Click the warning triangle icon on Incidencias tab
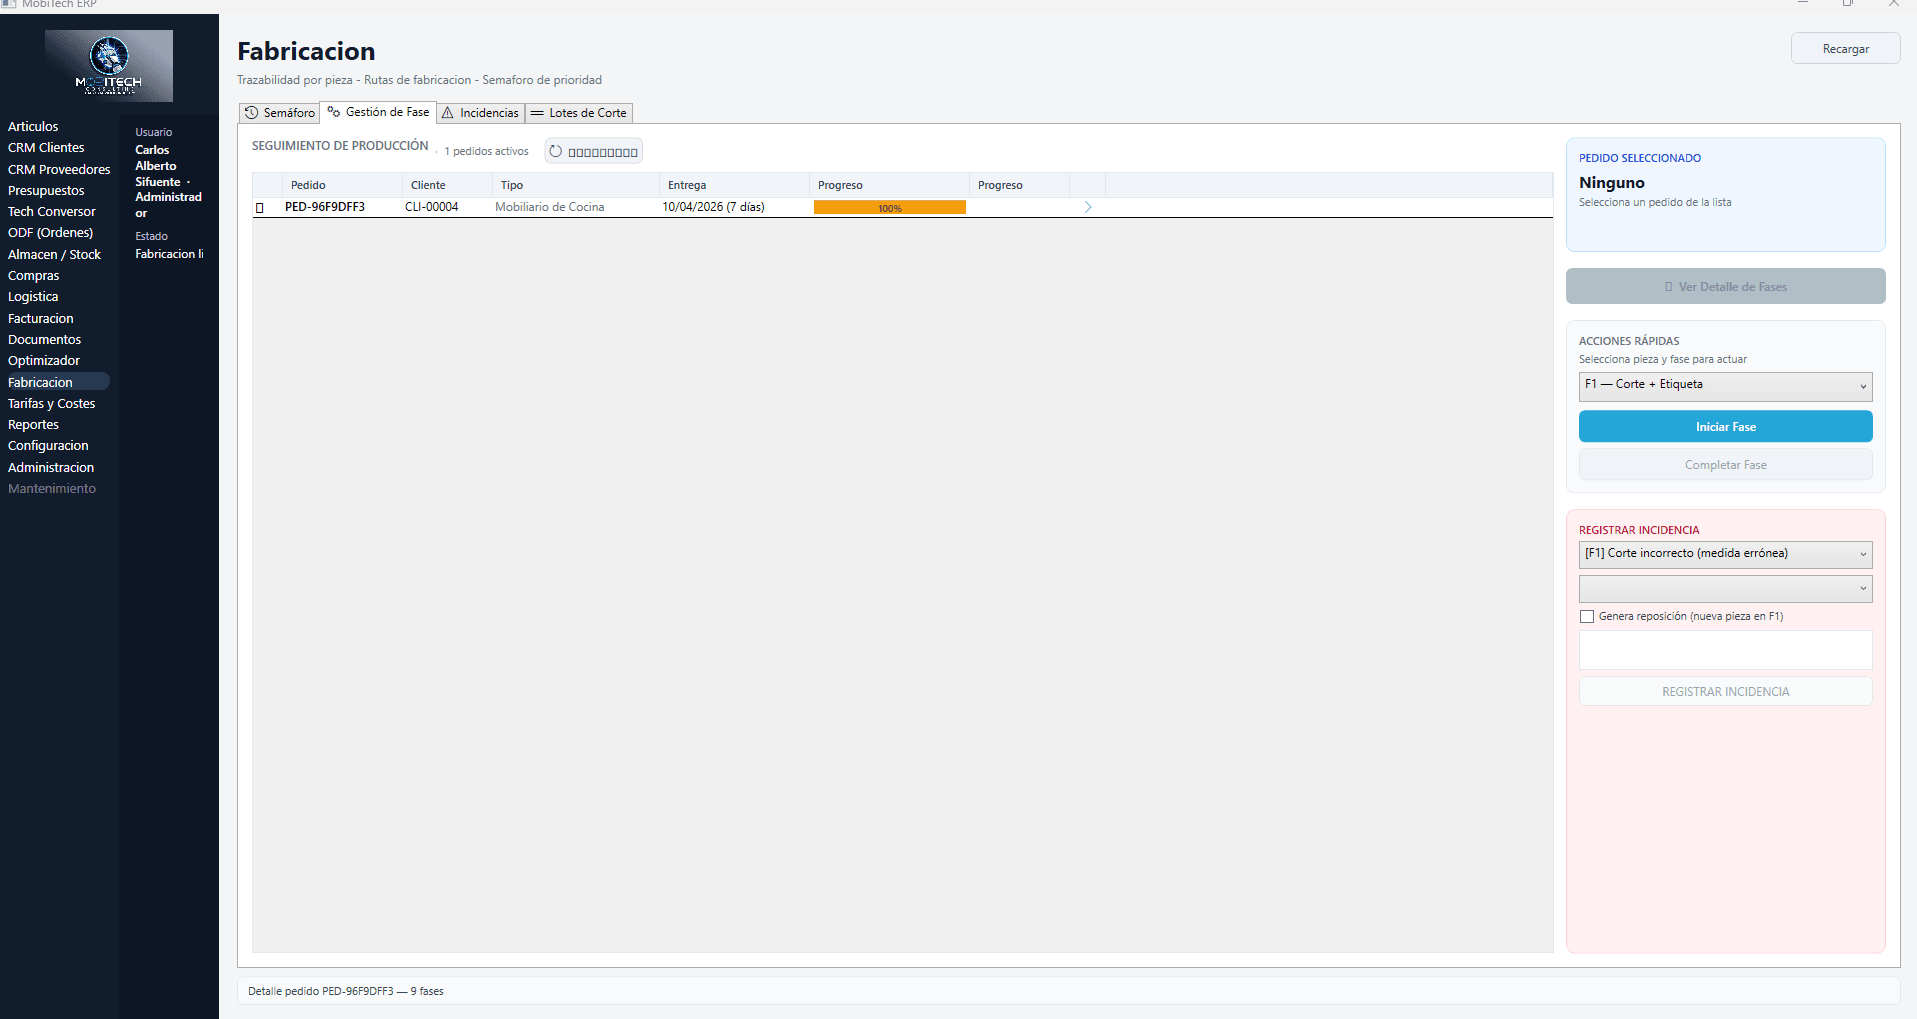 448,113
